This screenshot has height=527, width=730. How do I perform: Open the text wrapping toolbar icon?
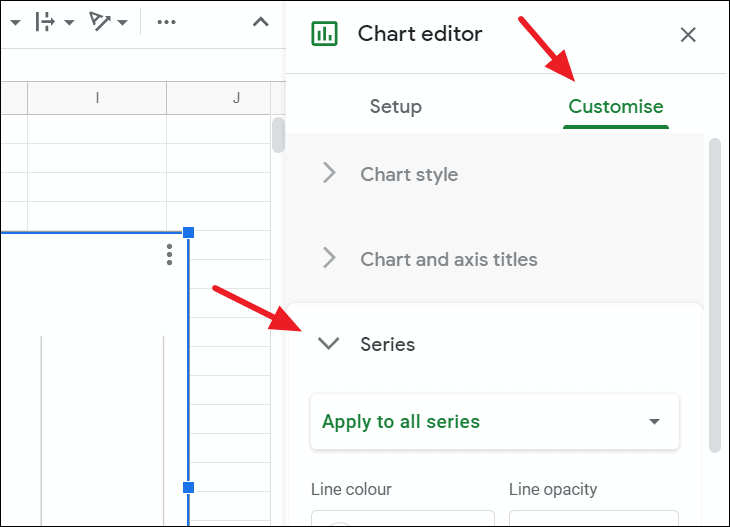coord(45,22)
